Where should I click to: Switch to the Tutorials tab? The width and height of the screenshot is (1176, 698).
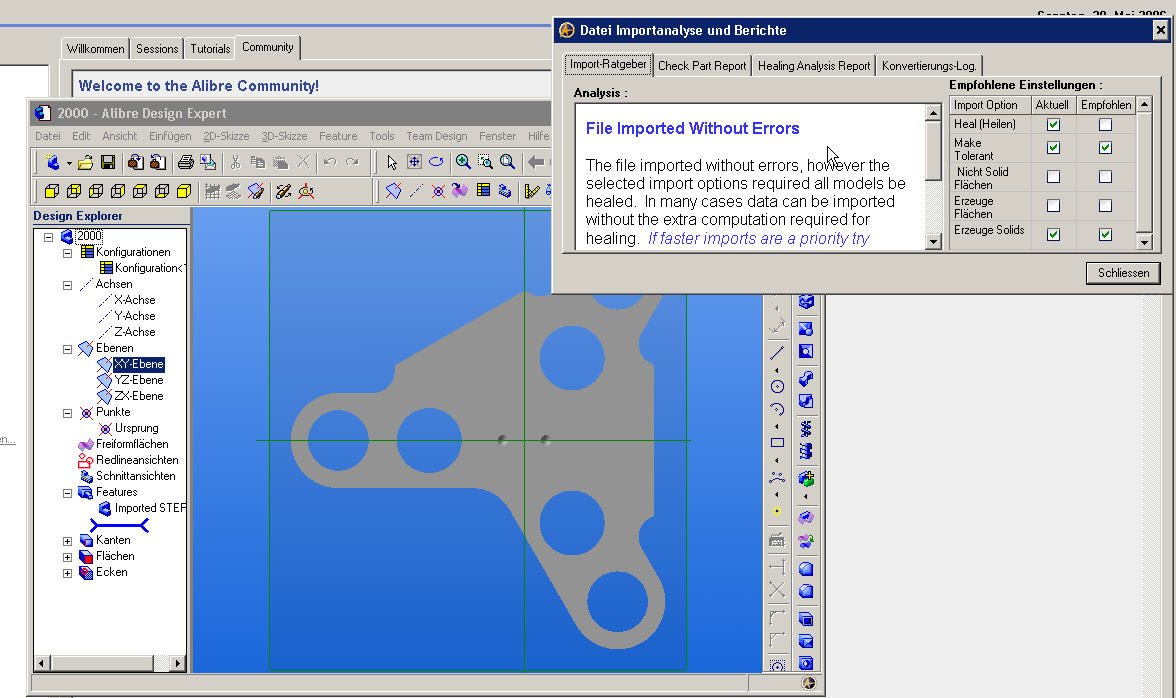point(210,49)
